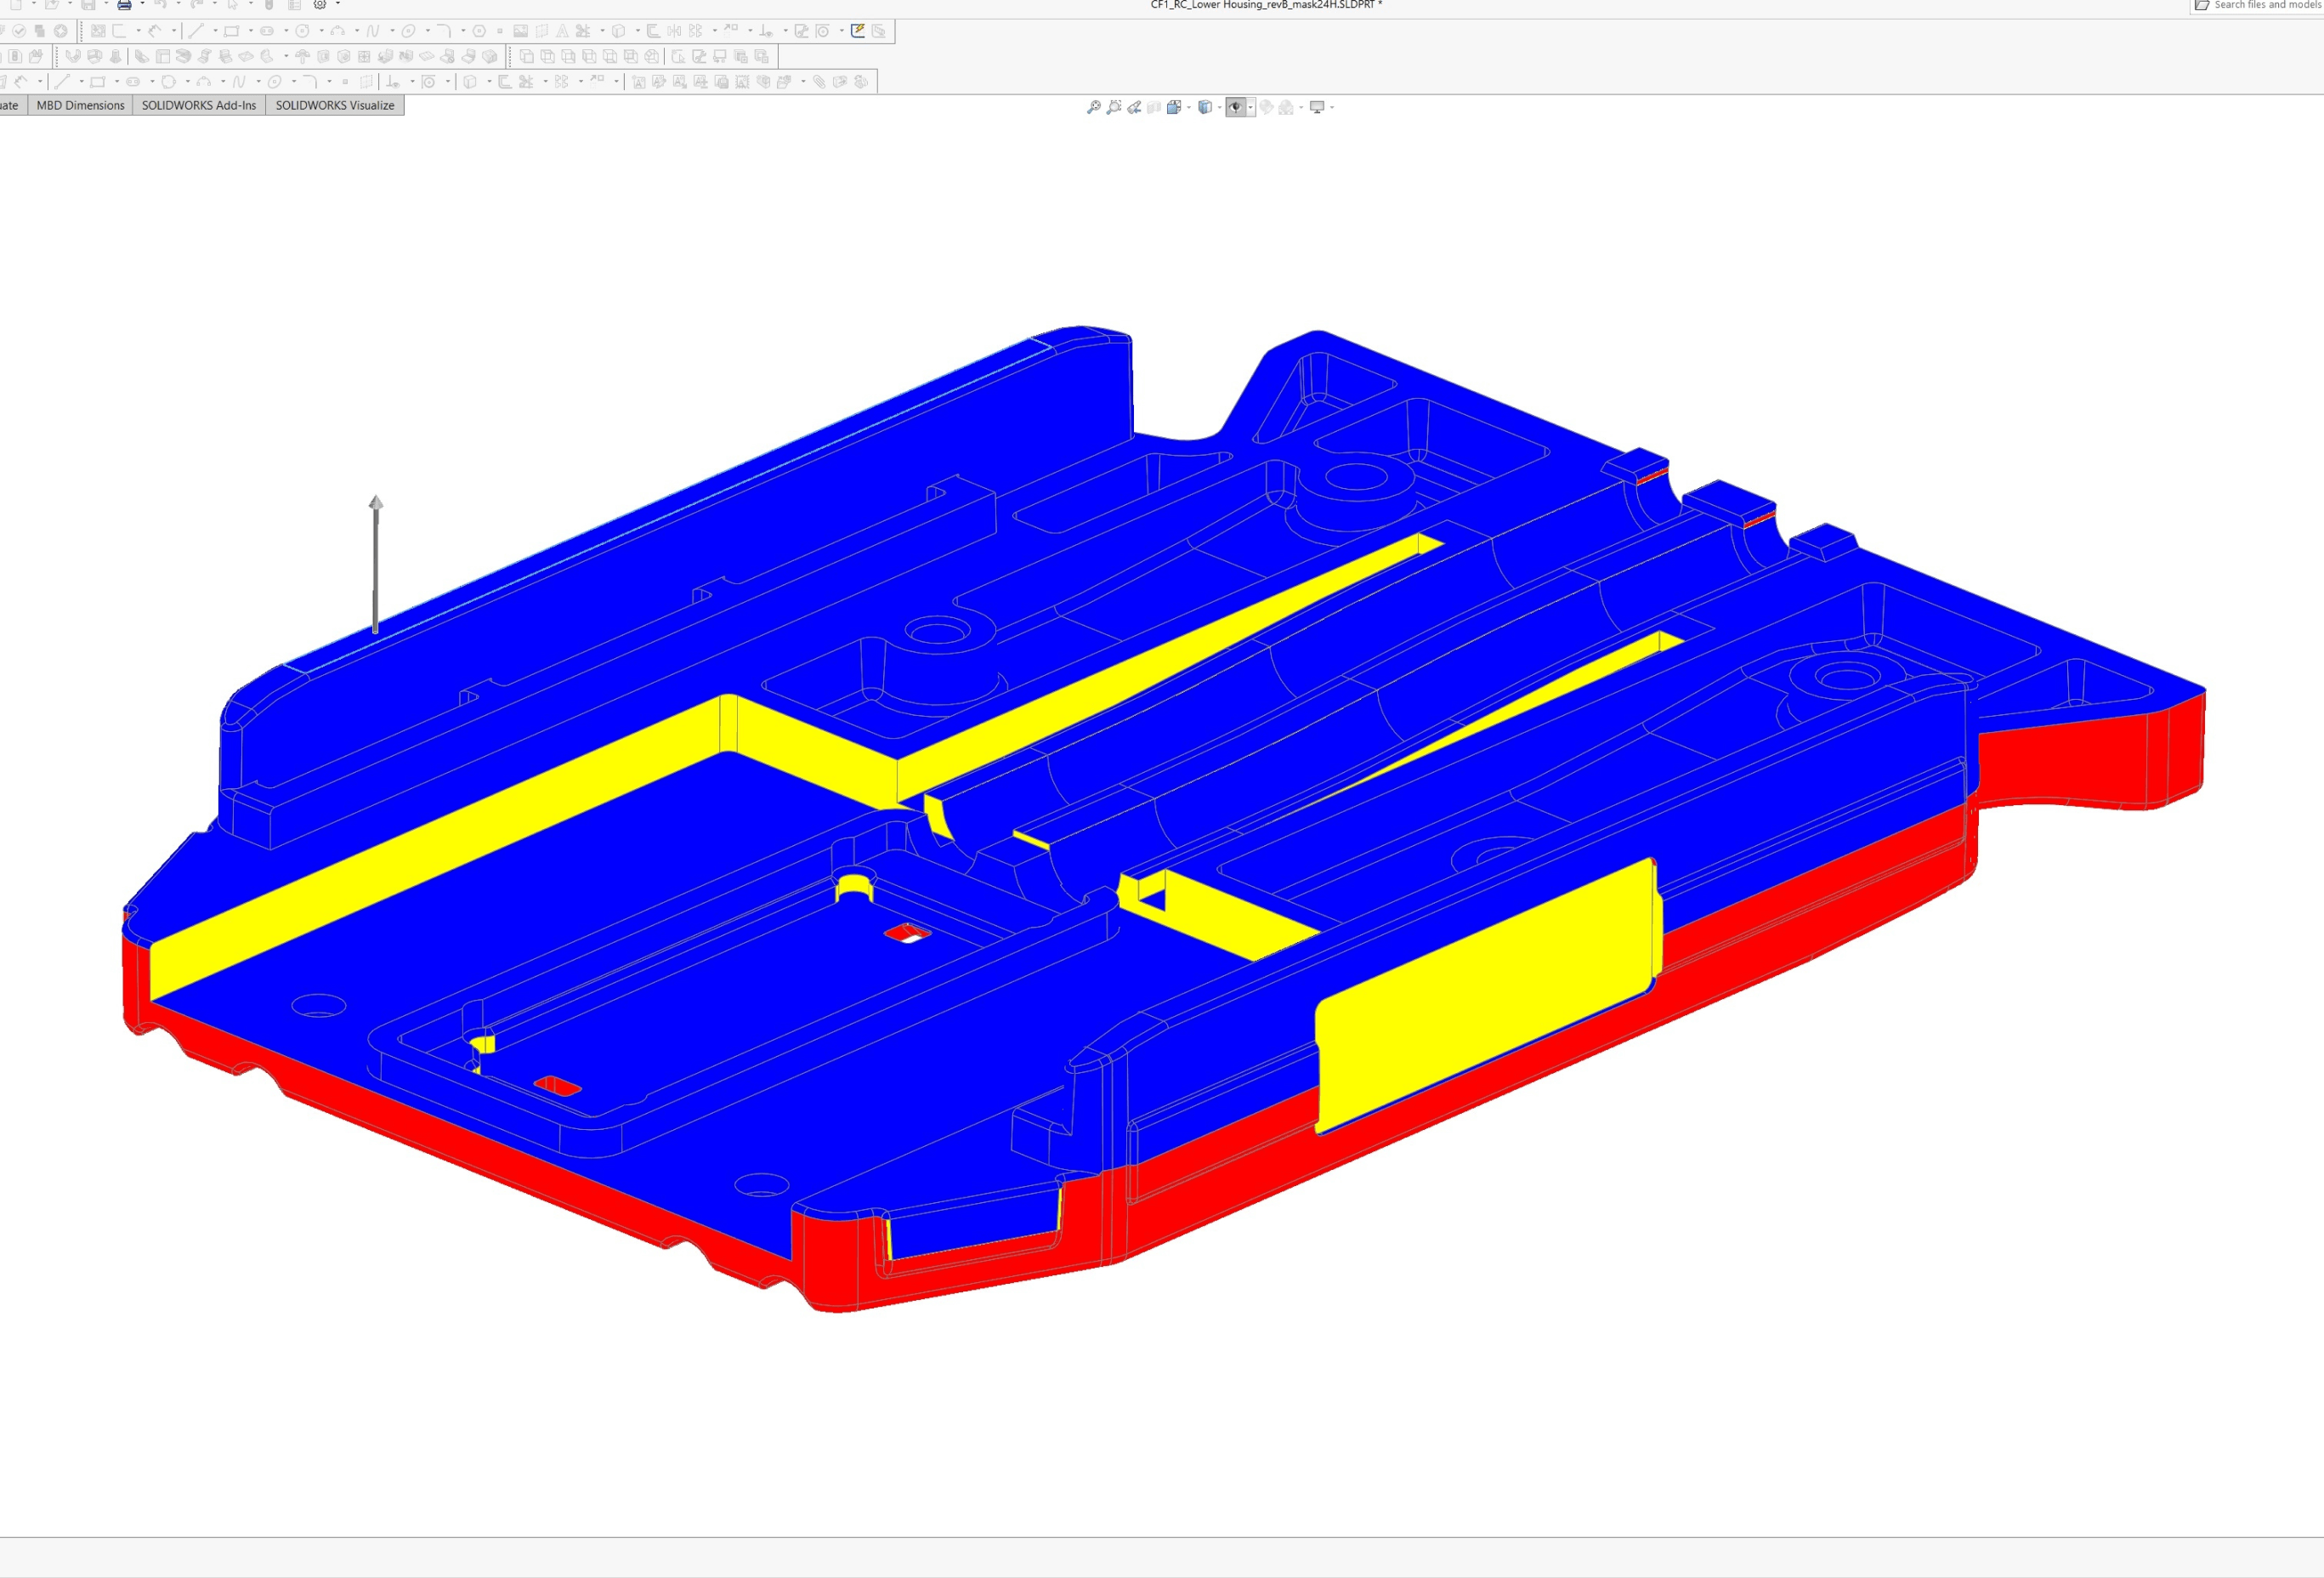Select the sketch Line tool

click(197, 30)
